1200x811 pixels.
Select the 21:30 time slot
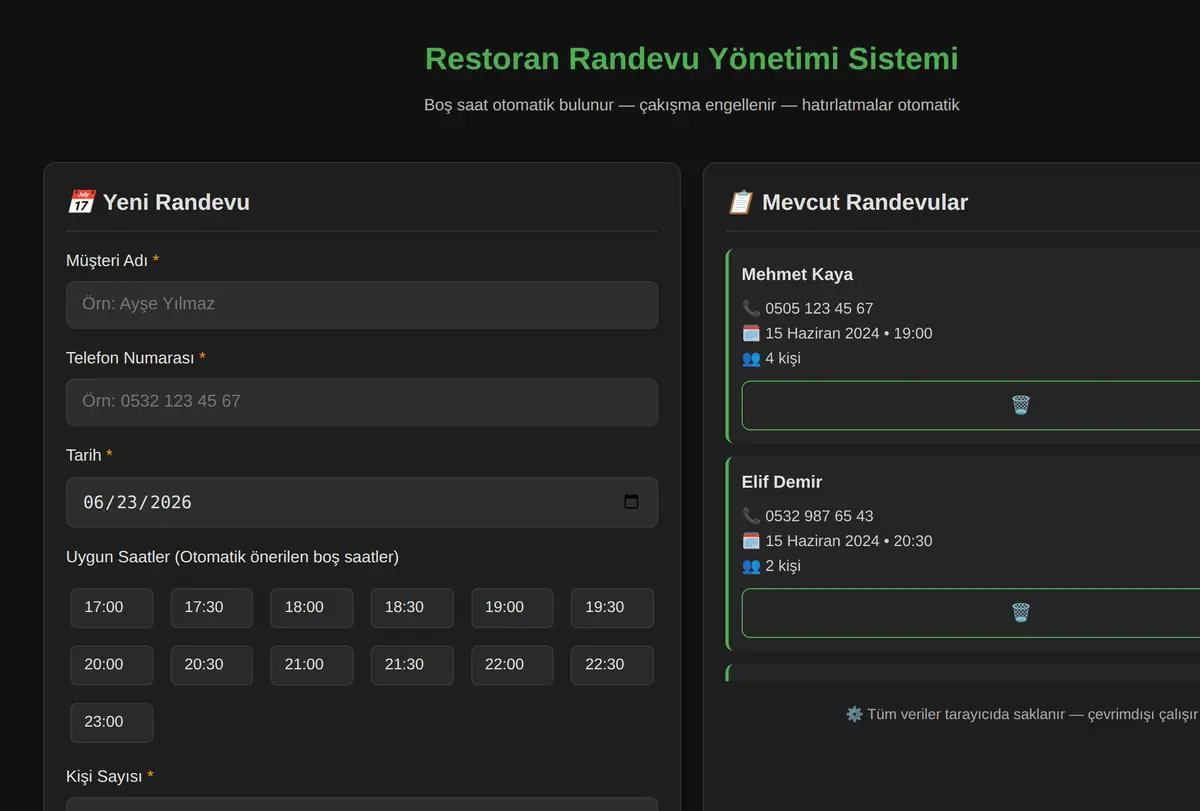tap(412, 665)
